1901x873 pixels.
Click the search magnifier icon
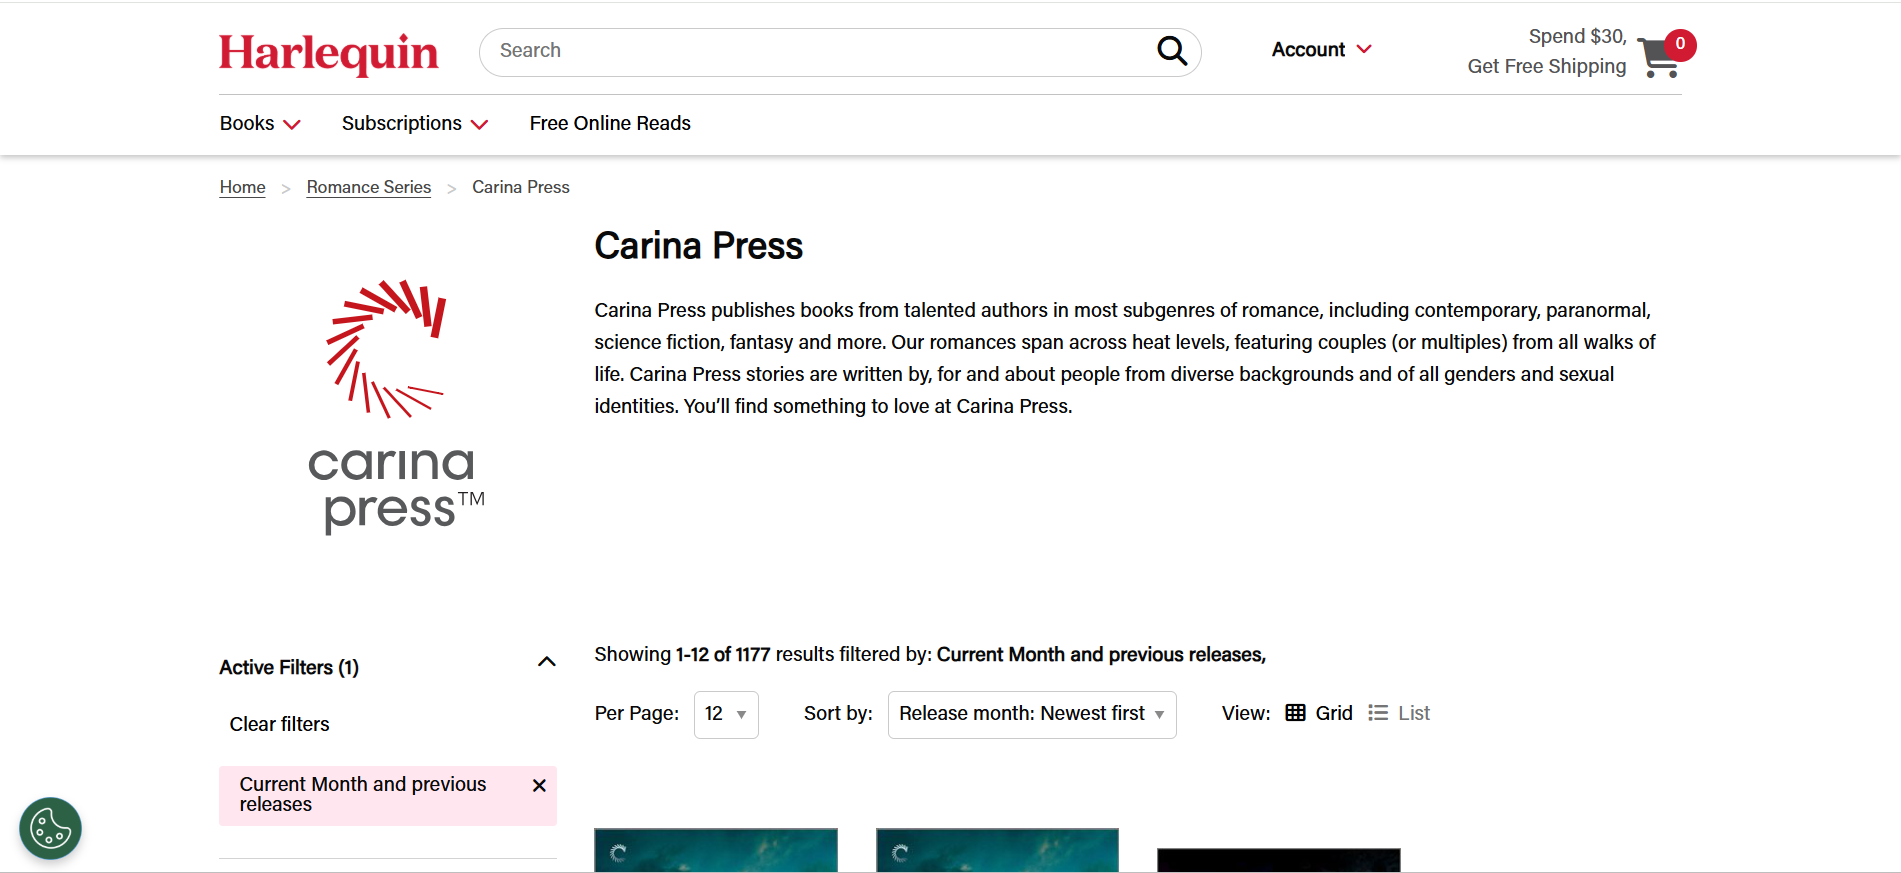click(x=1172, y=50)
